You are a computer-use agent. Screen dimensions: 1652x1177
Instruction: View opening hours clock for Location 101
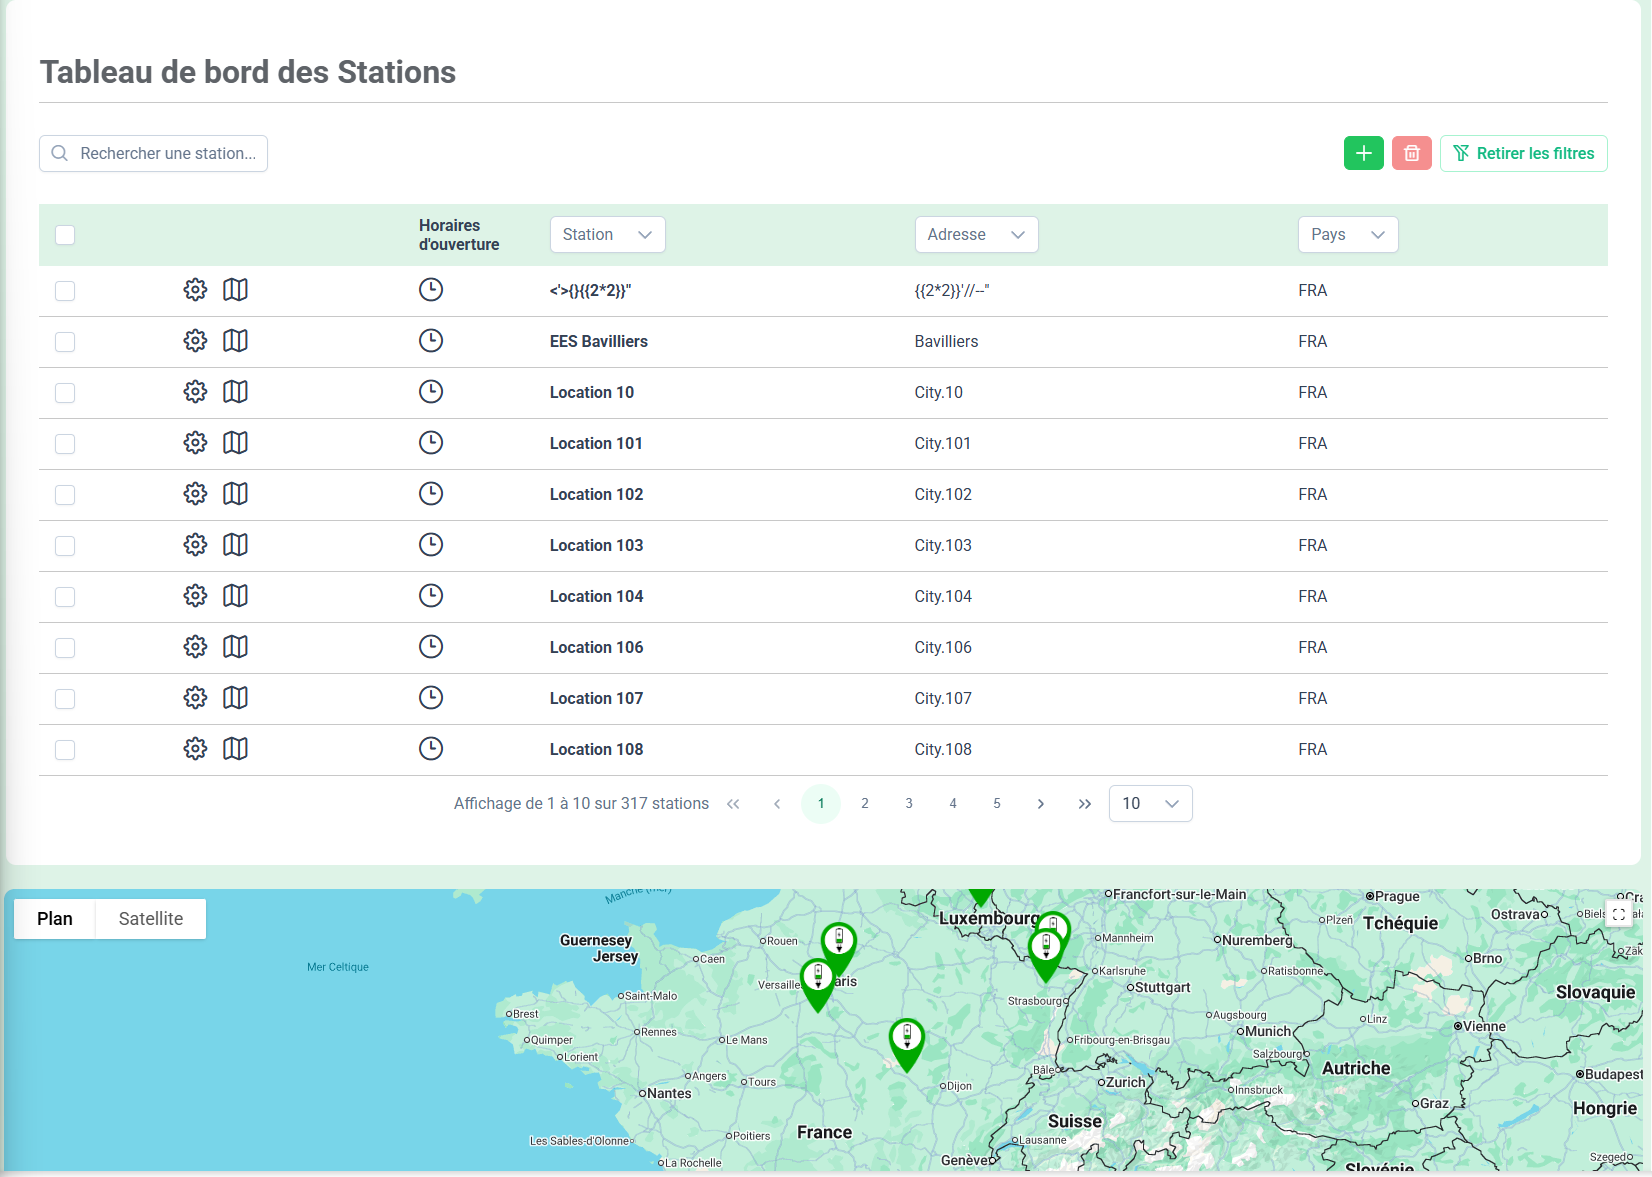(430, 443)
